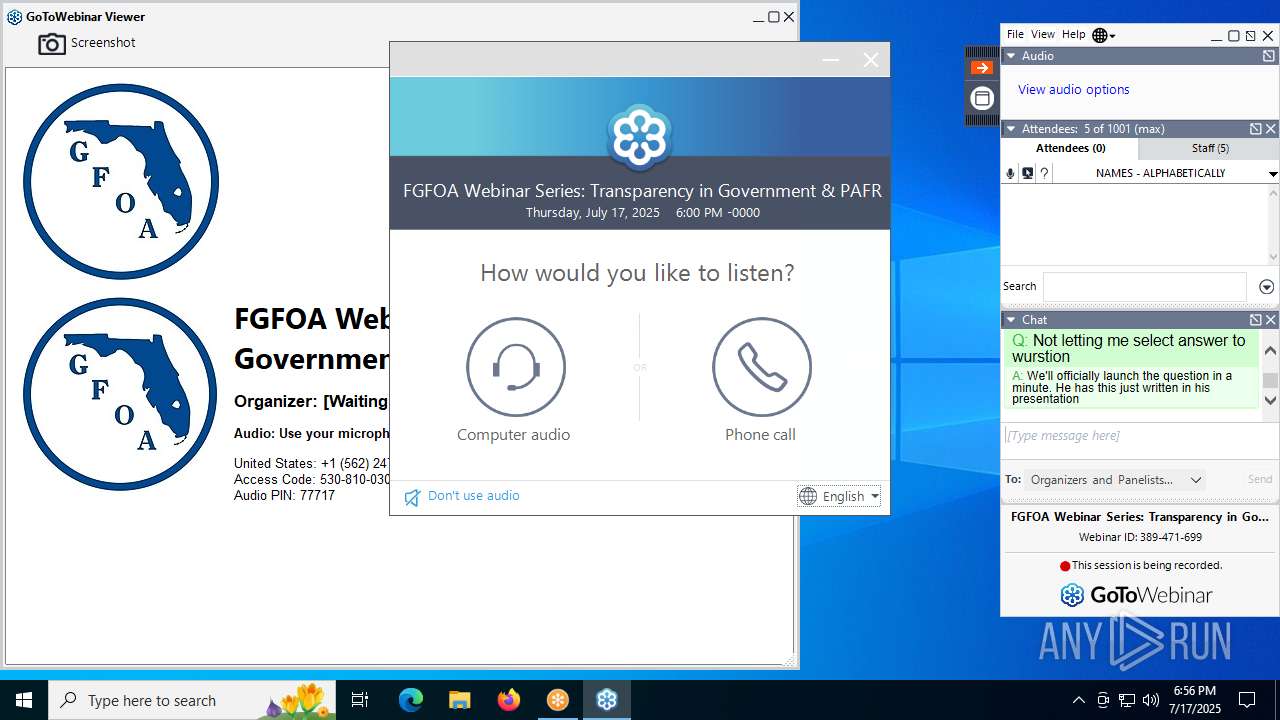The image size is (1280, 720).
Task: Open the English language dropdown
Action: pyautogui.click(x=839, y=496)
